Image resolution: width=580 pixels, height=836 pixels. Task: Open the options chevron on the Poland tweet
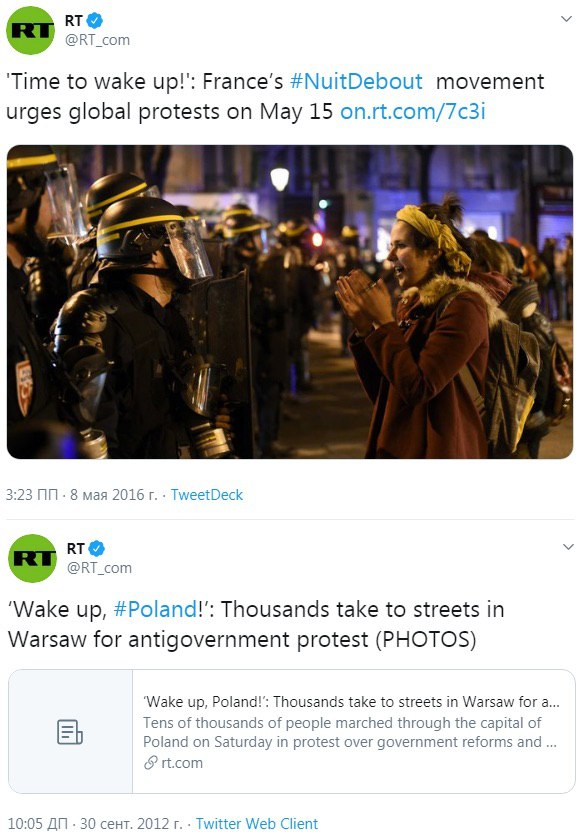pyautogui.click(x=568, y=547)
